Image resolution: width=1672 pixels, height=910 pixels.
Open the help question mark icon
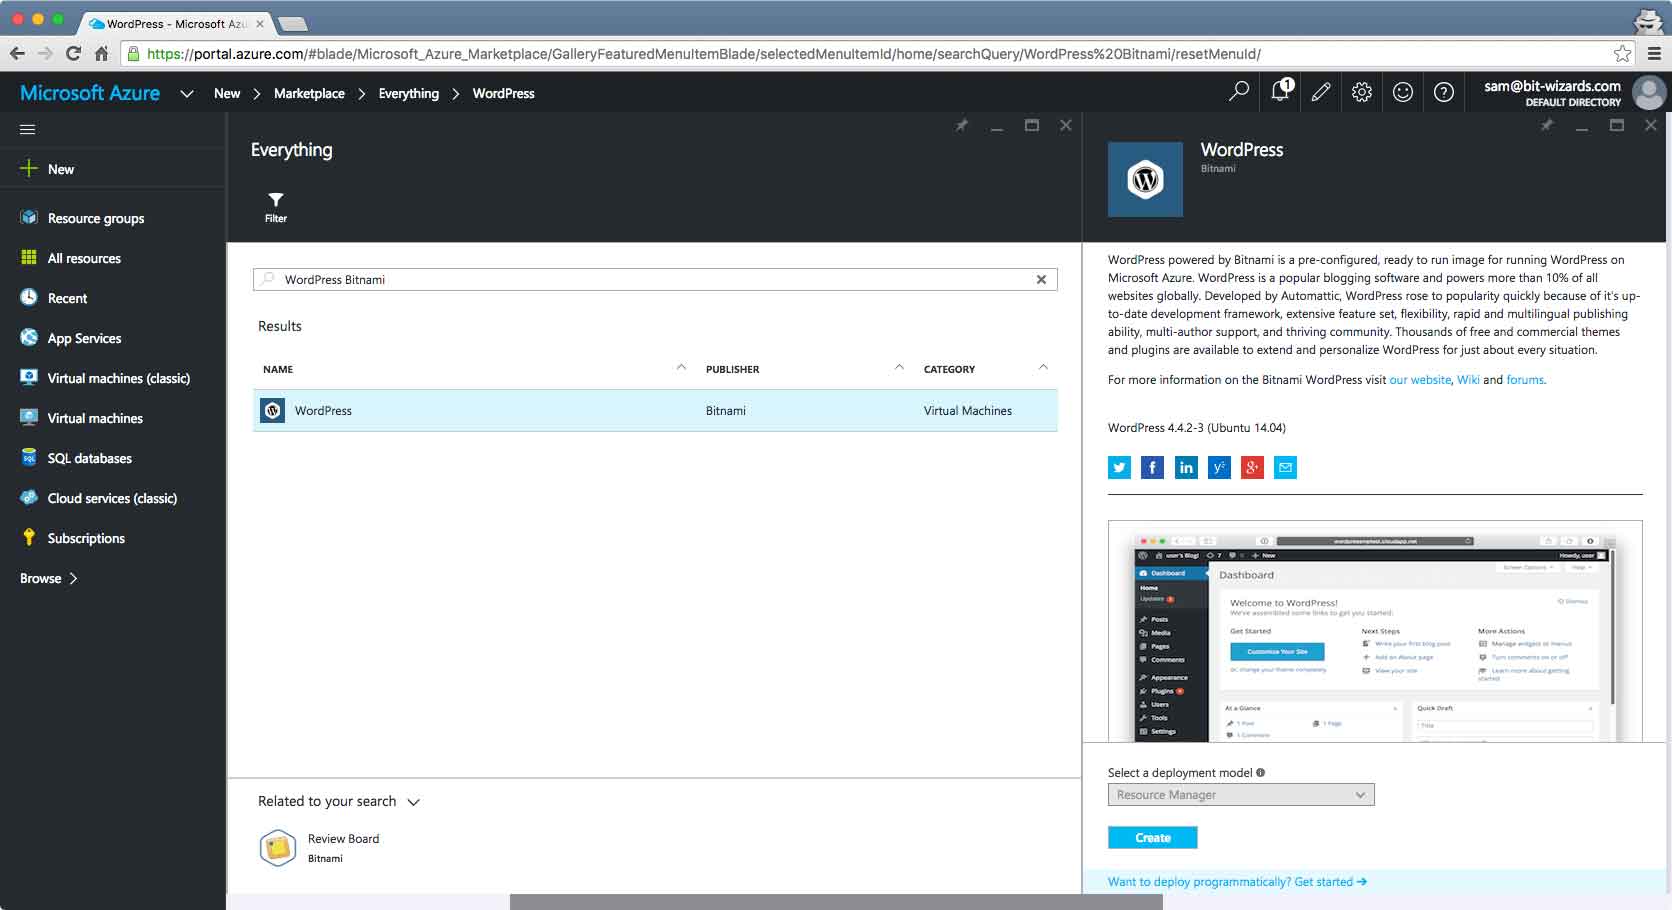pyautogui.click(x=1444, y=92)
